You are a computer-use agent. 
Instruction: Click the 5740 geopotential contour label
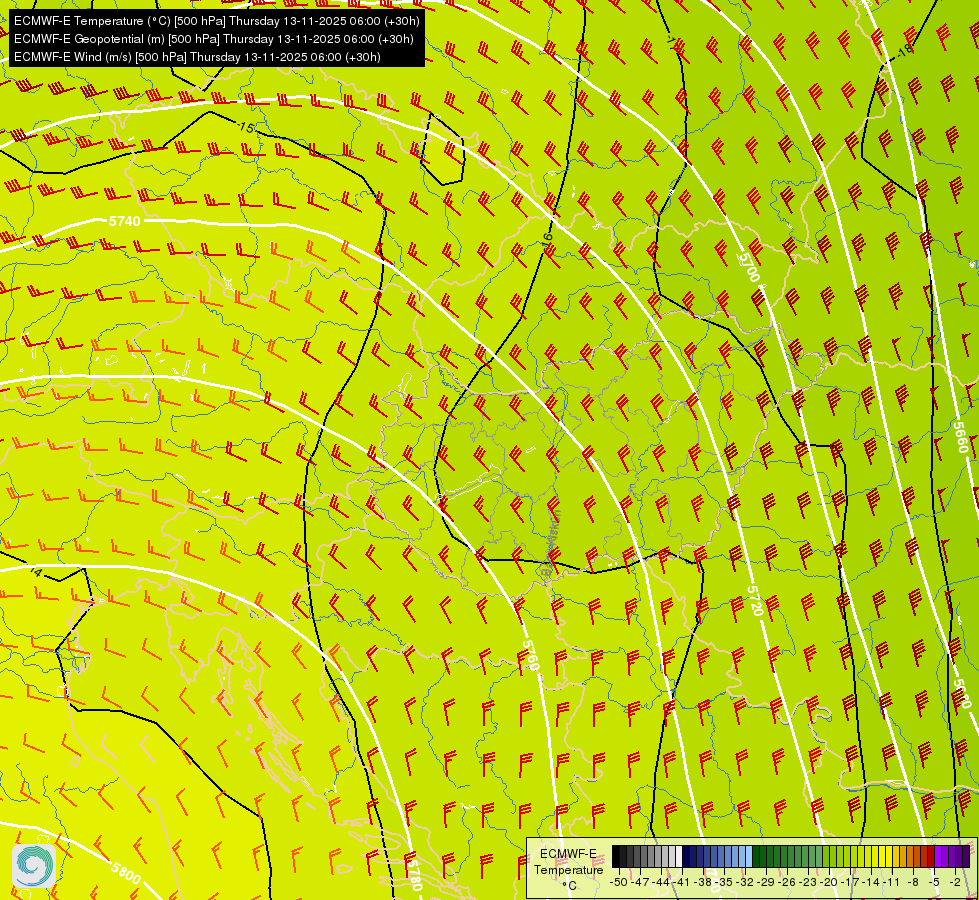pyautogui.click(x=124, y=221)
